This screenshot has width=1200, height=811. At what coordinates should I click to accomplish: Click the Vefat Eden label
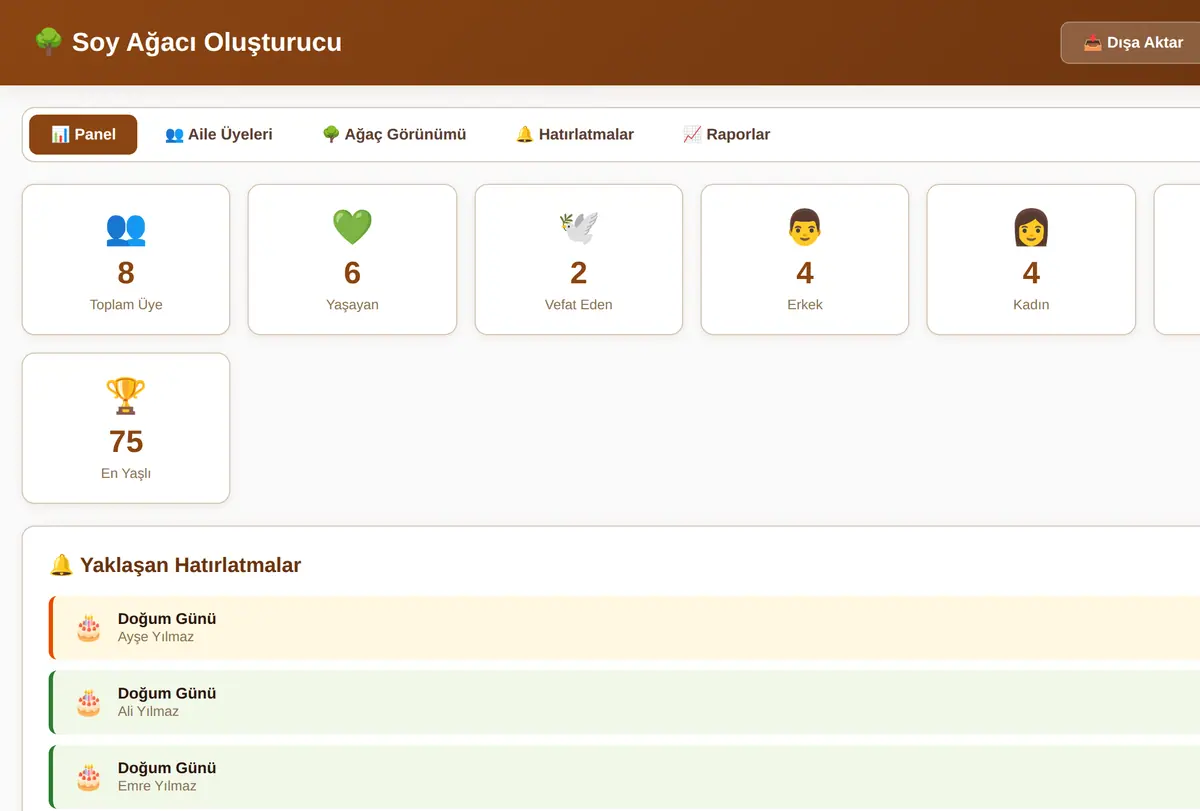pyautogui.click(x=578, y=305)
